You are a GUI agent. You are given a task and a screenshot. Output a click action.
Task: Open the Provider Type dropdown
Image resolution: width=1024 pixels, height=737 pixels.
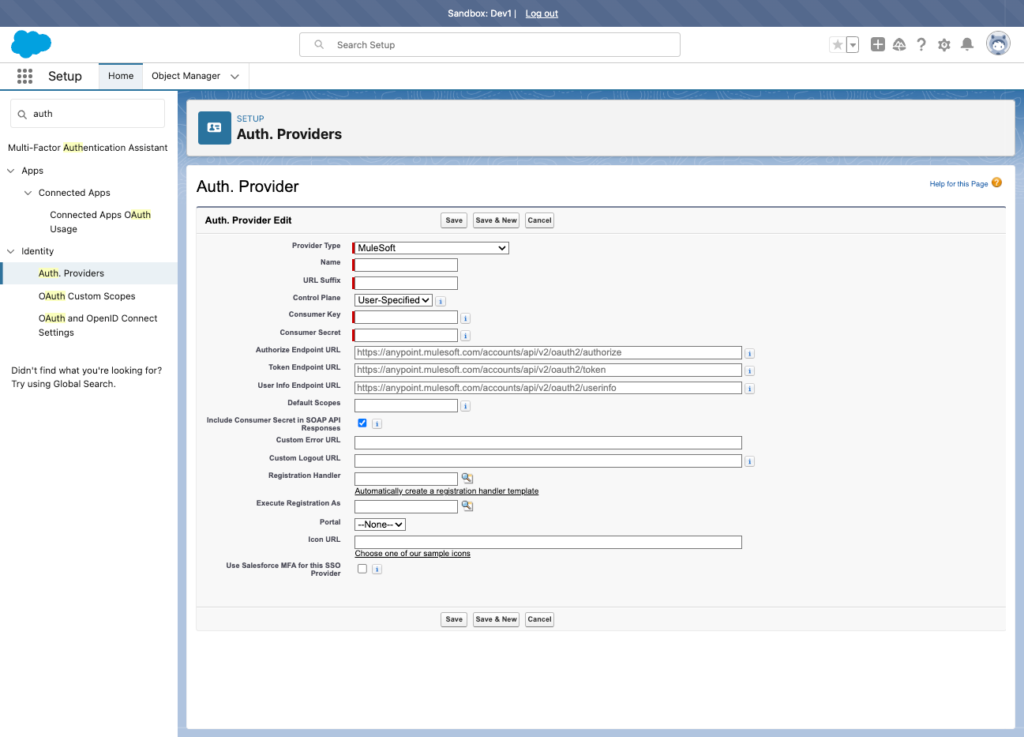coord(431,248)
